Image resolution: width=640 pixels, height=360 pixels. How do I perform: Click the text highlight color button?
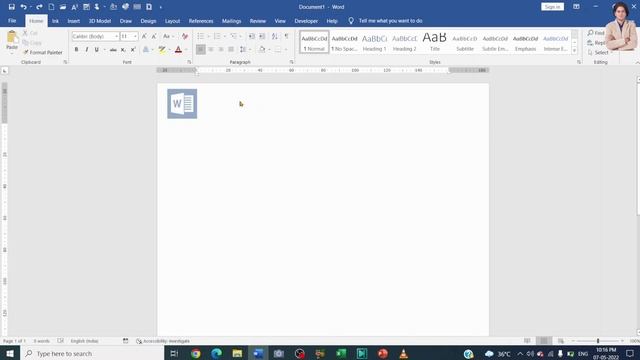tap(162, 50)
